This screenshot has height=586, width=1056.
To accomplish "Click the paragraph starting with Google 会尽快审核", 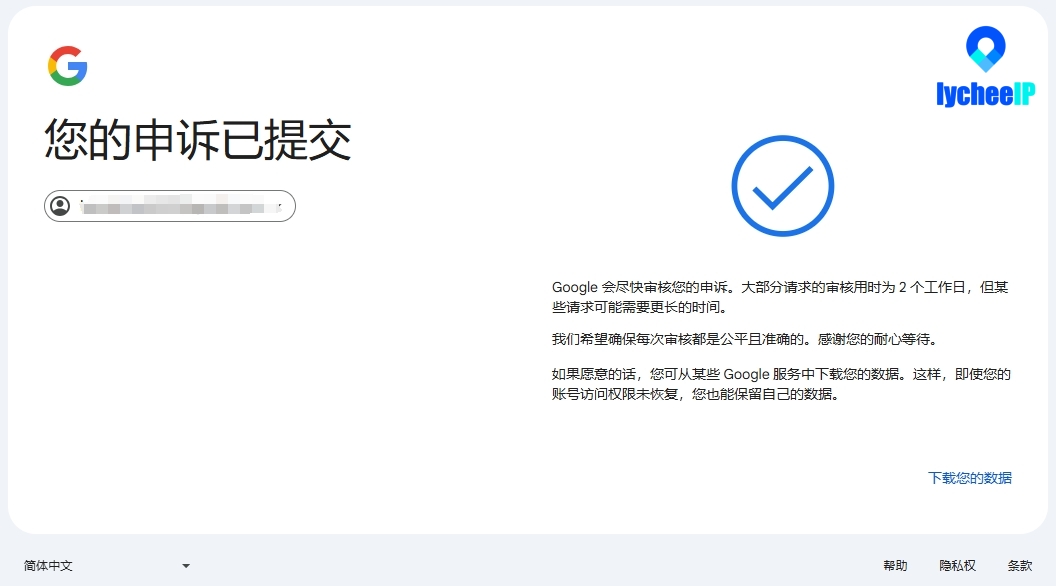I will pyautogui.click(x=780, y=297).
